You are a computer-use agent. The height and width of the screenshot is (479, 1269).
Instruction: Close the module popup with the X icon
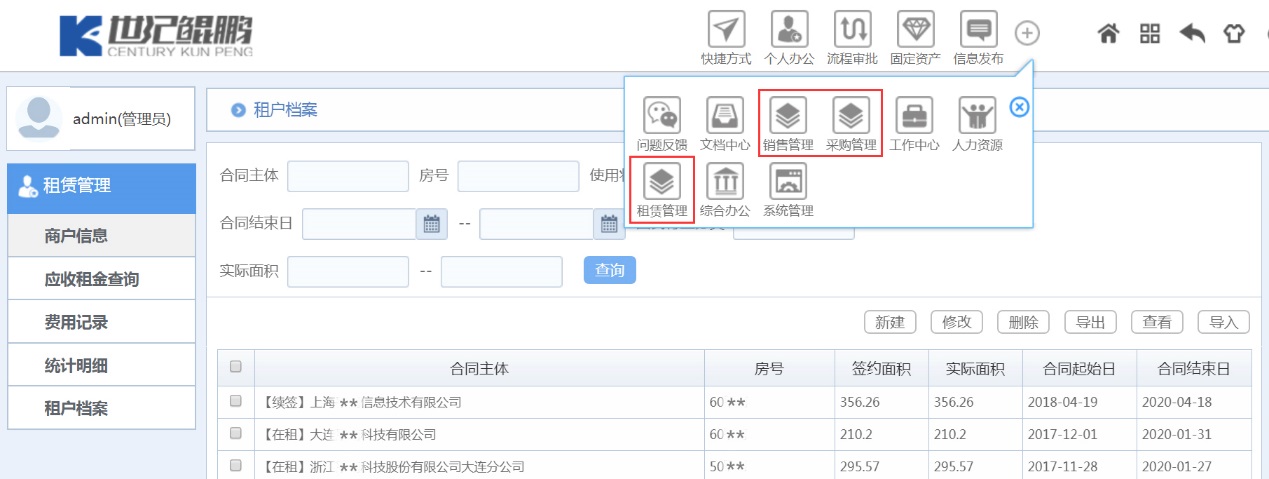tap(1019, 107)
